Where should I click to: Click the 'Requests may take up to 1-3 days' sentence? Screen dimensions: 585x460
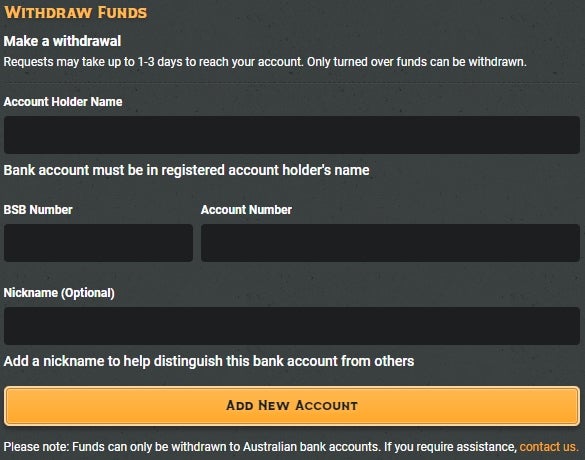tap(153, 62)
